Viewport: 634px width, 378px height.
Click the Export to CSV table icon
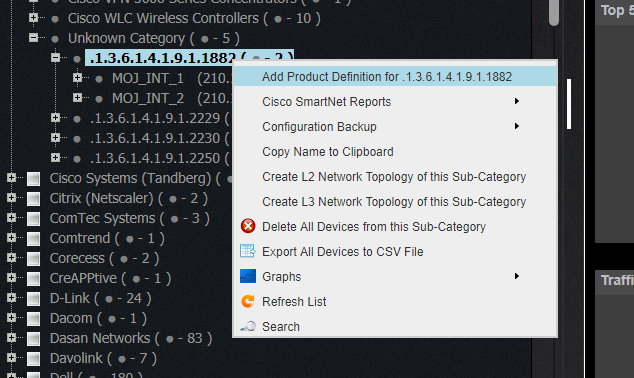coord(247,251)
